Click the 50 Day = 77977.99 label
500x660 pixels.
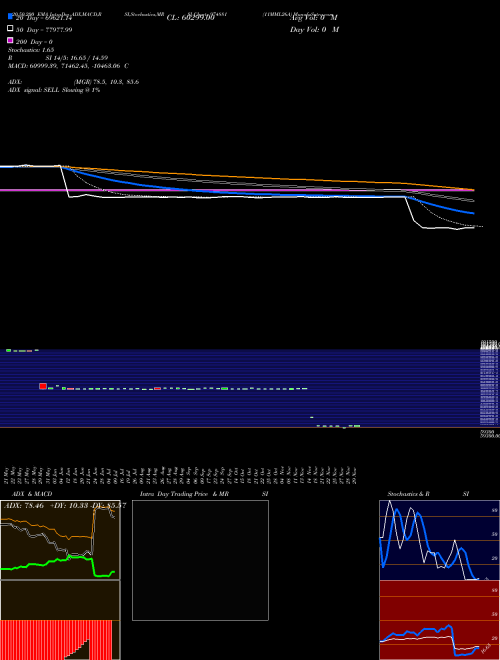(44, 30)
